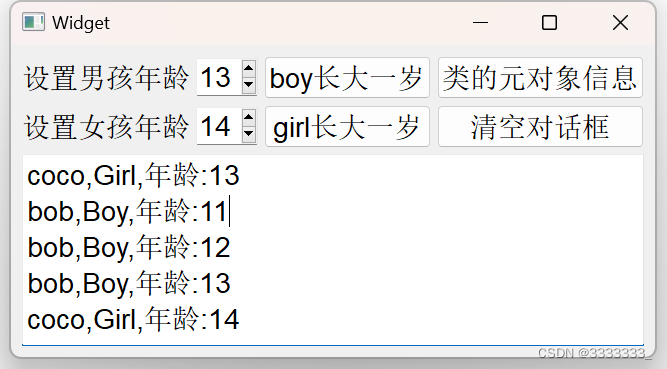The height and width of the screenshot is (369, 667).
Task: Click the 'Widget' window title text
Action: (x=81, y=23)
